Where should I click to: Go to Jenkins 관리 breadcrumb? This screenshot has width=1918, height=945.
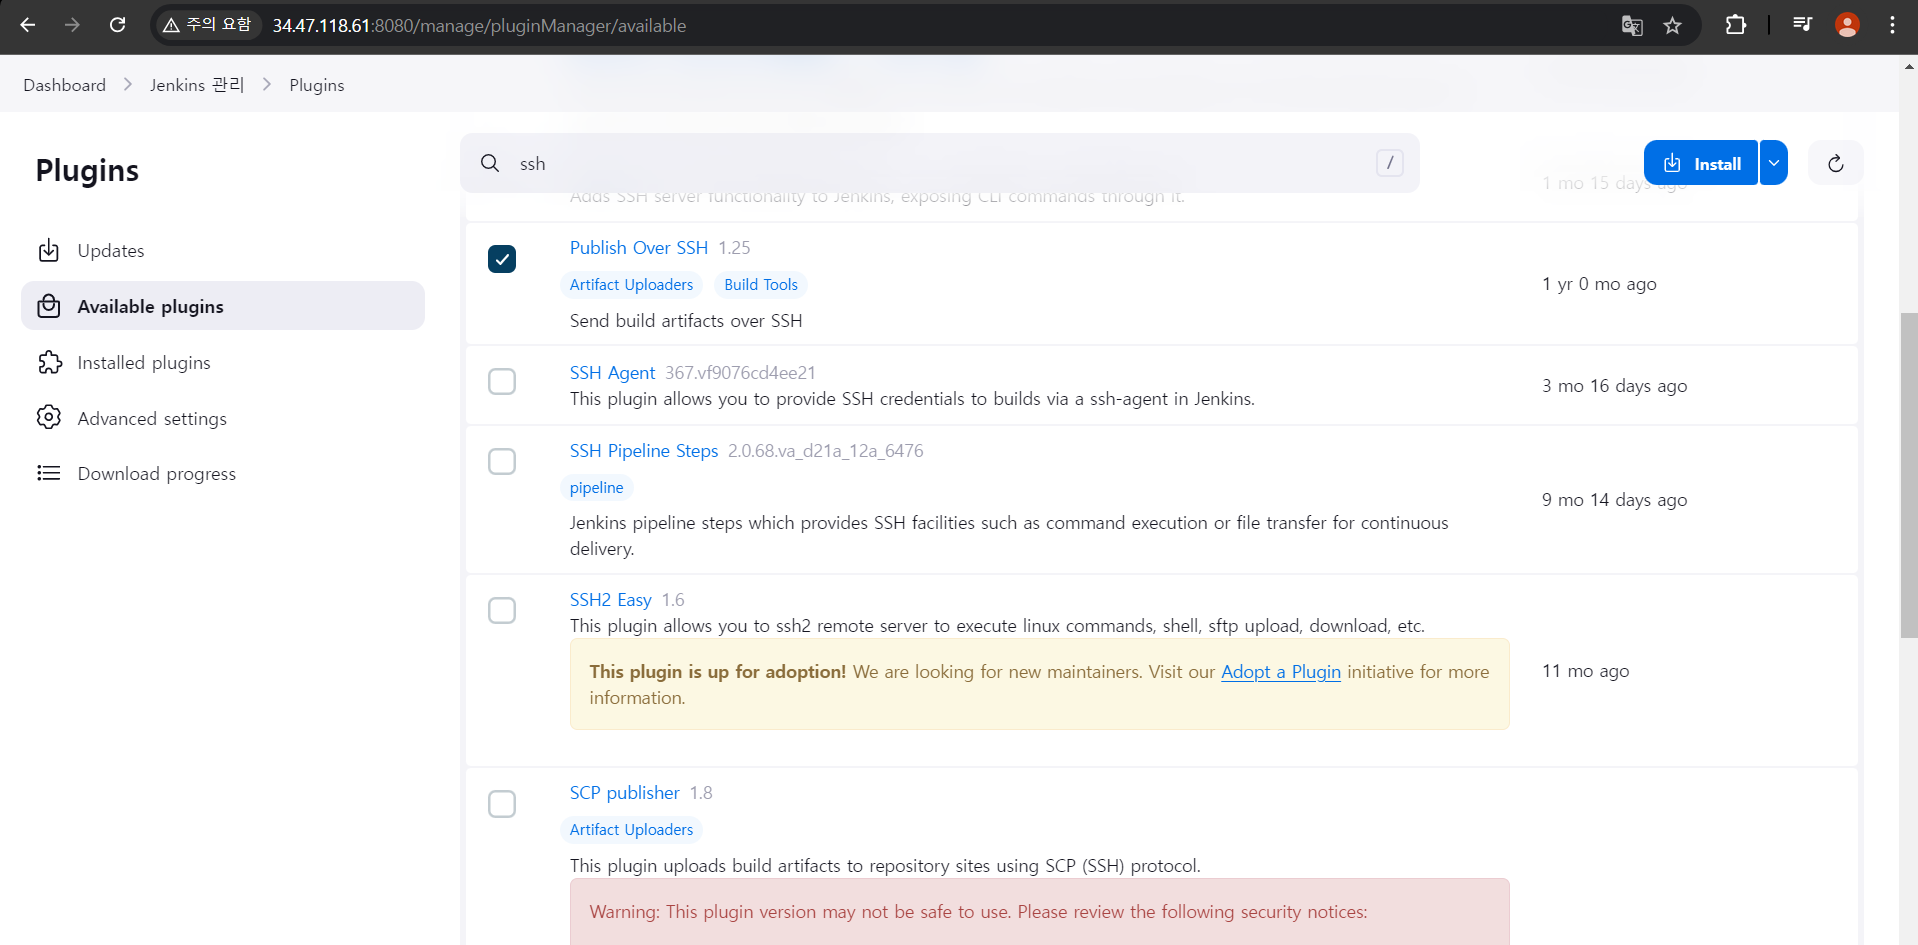tap(197, 85)
